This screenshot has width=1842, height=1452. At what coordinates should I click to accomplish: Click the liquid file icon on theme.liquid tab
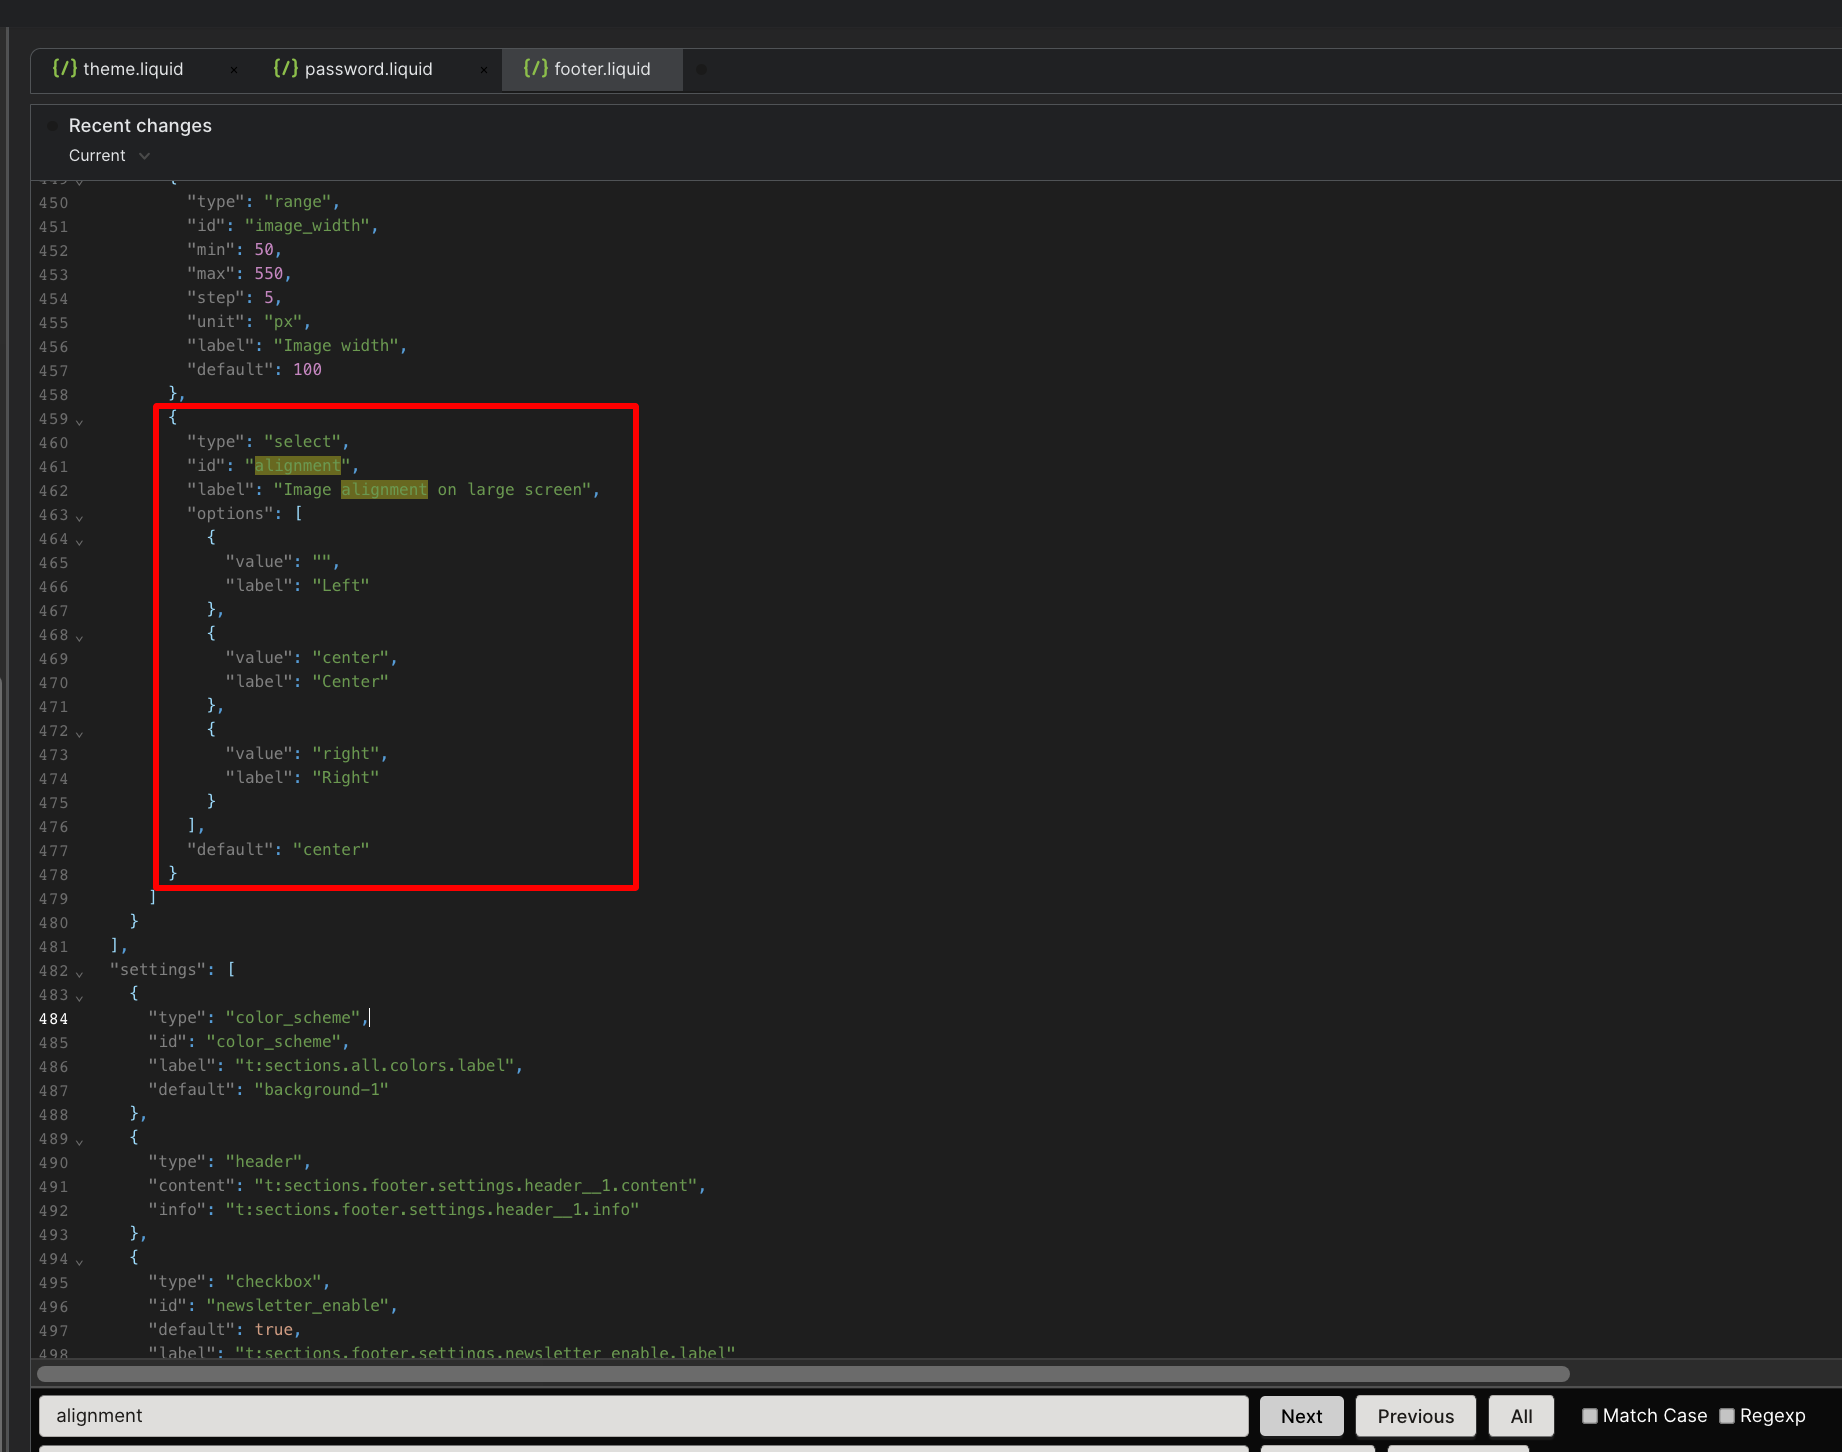click(x=65, y=68)
